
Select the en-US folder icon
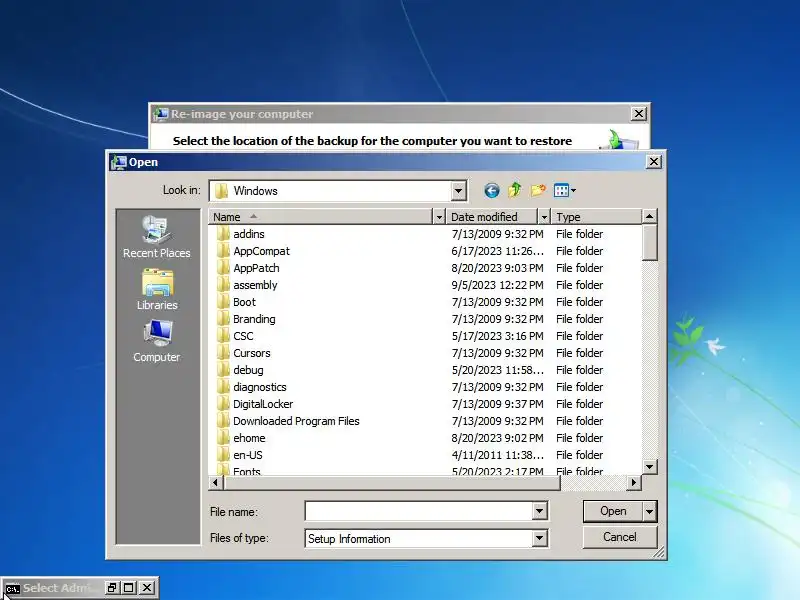223,455
